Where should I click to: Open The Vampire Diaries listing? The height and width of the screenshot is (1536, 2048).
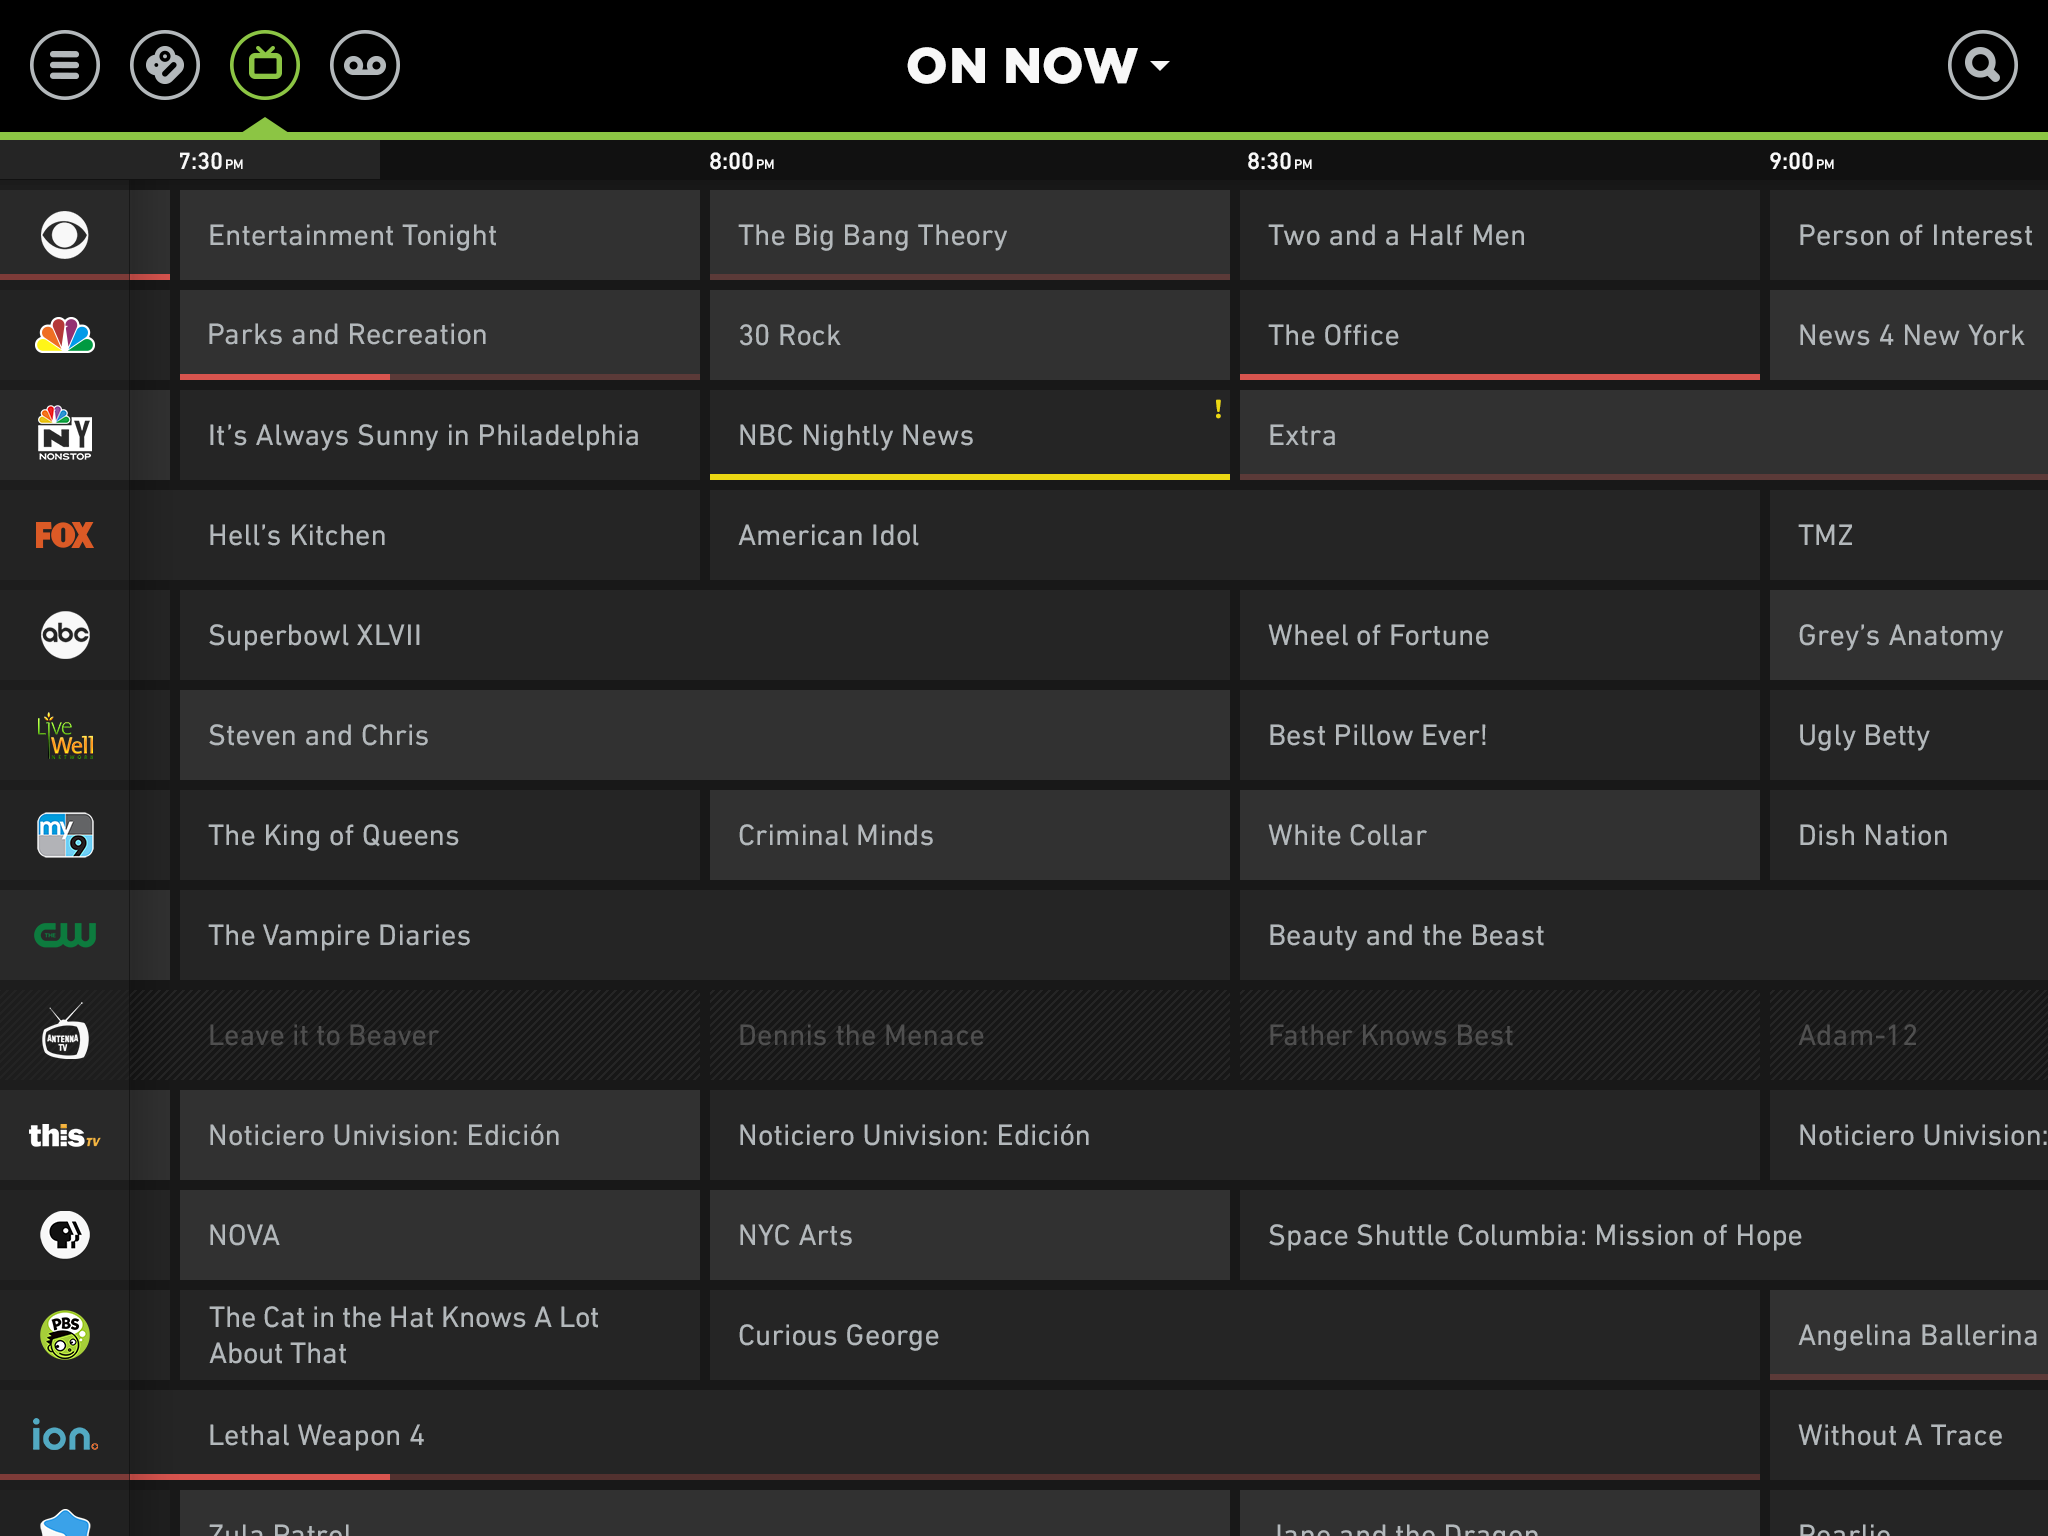tap(705, 935)
